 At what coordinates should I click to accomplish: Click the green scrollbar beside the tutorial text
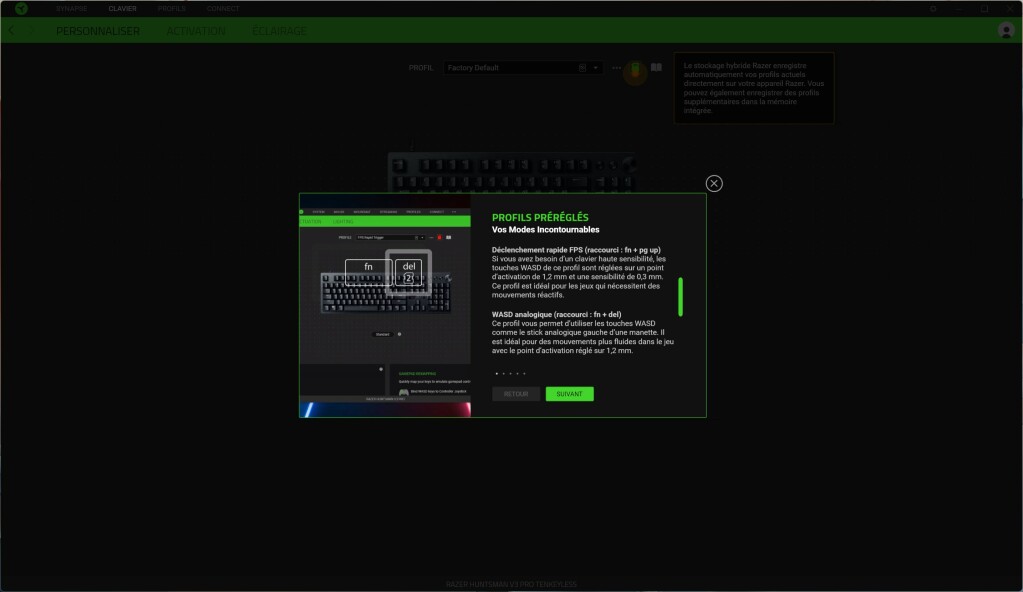tap(680, 297)
